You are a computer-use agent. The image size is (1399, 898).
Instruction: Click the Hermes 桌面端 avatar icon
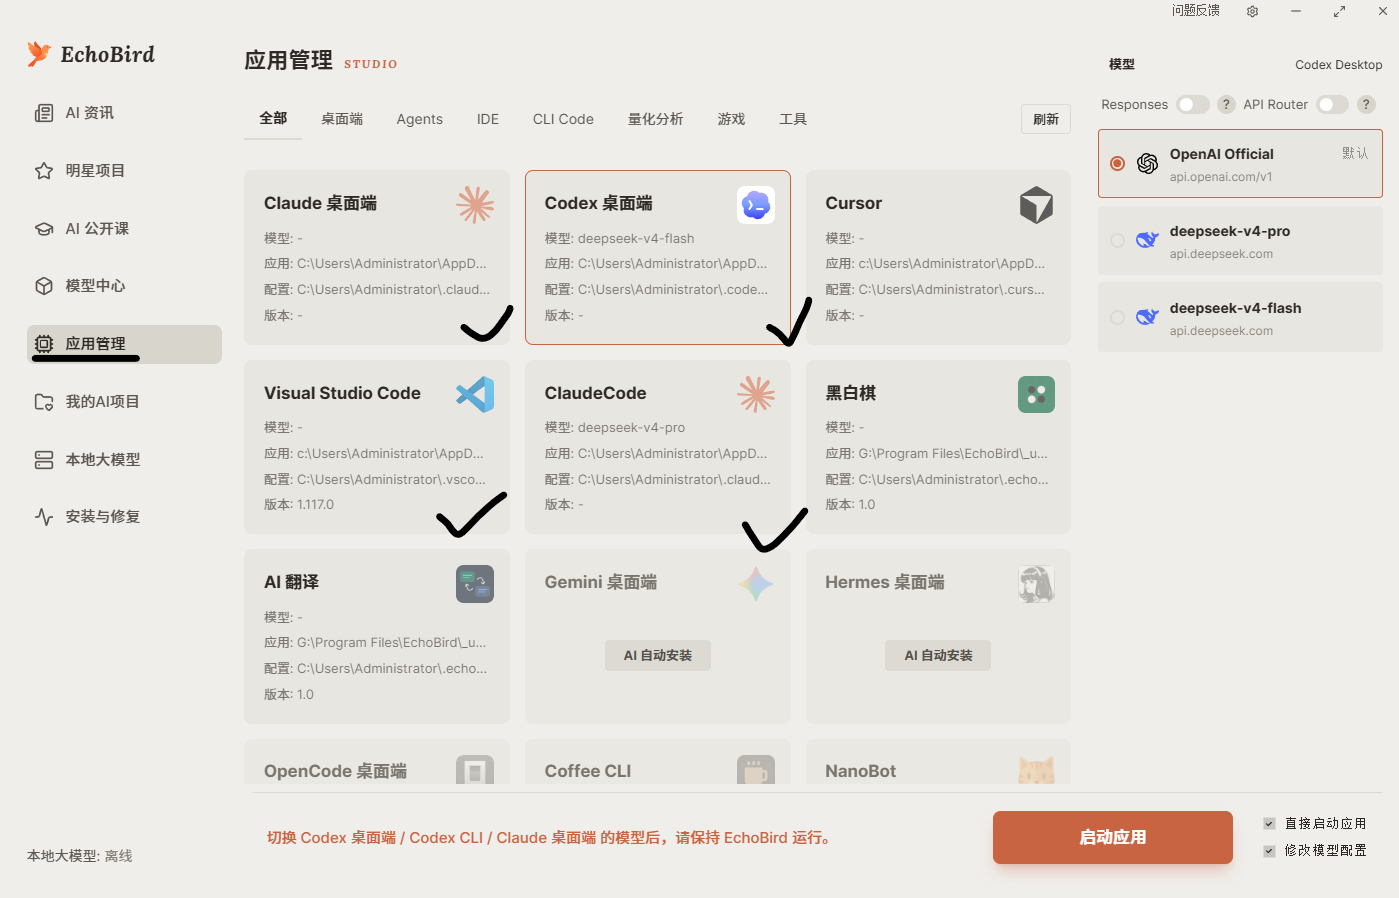pos(1036,584)
